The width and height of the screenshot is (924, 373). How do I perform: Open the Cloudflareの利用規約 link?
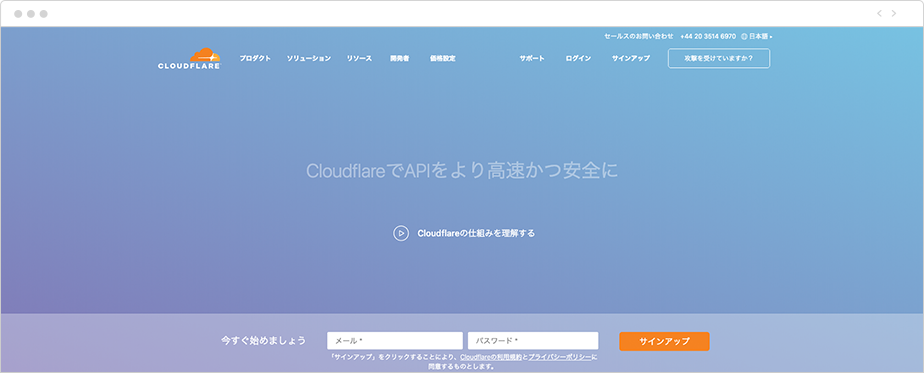coord(491,358)
